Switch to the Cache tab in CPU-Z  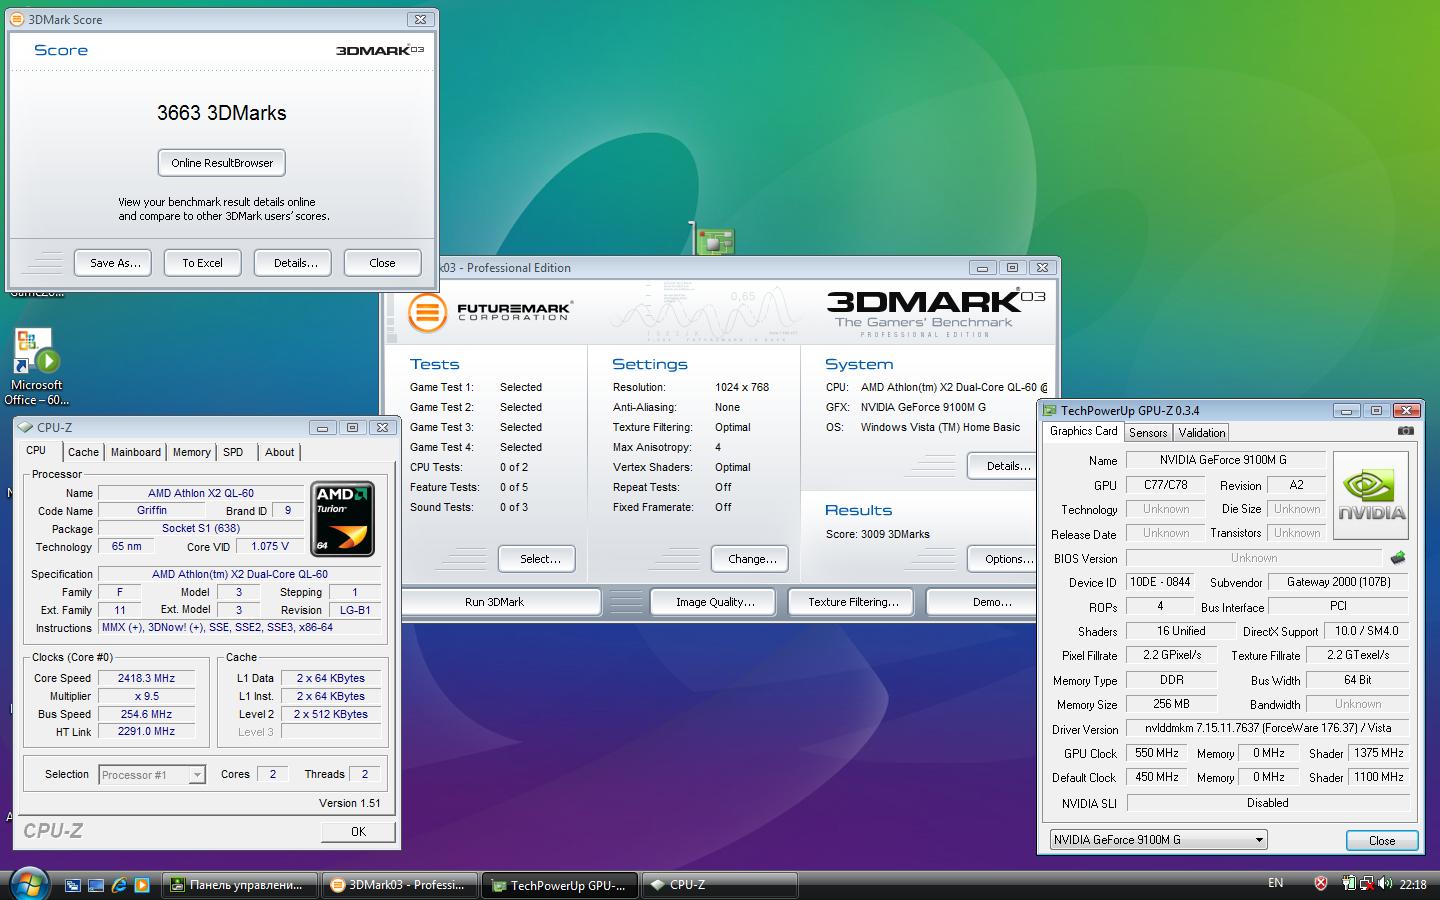click(83, 452)
